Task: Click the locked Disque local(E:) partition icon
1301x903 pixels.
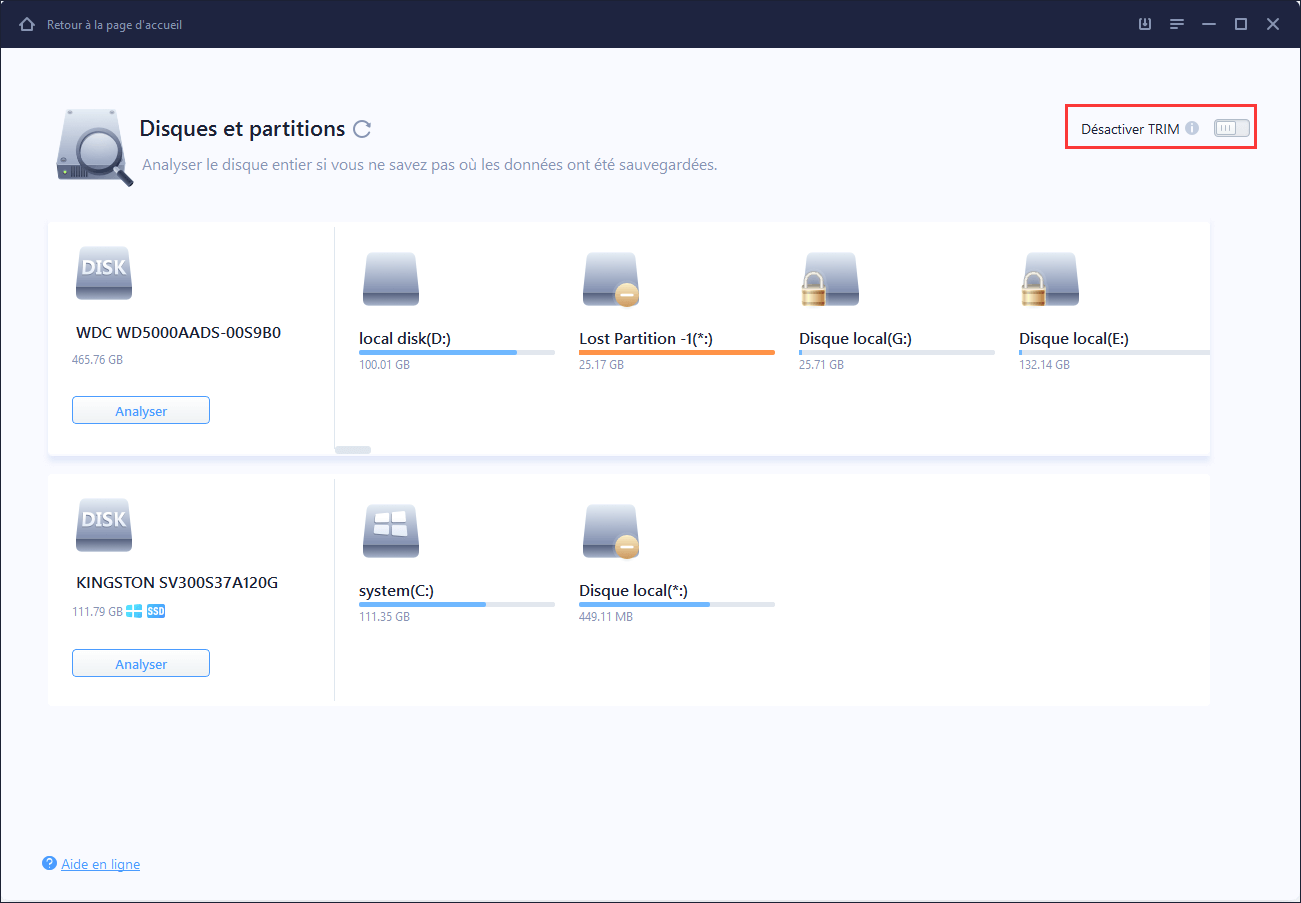Action: (1049, 280)
